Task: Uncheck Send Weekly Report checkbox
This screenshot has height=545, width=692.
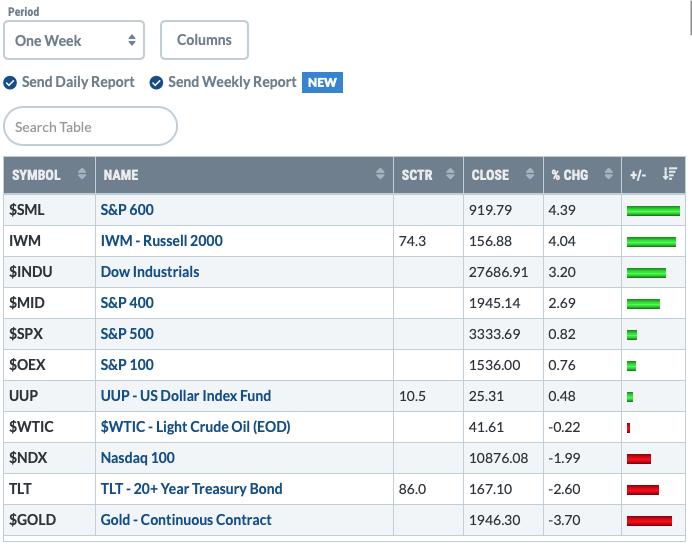Action: (x=156, y=83)
